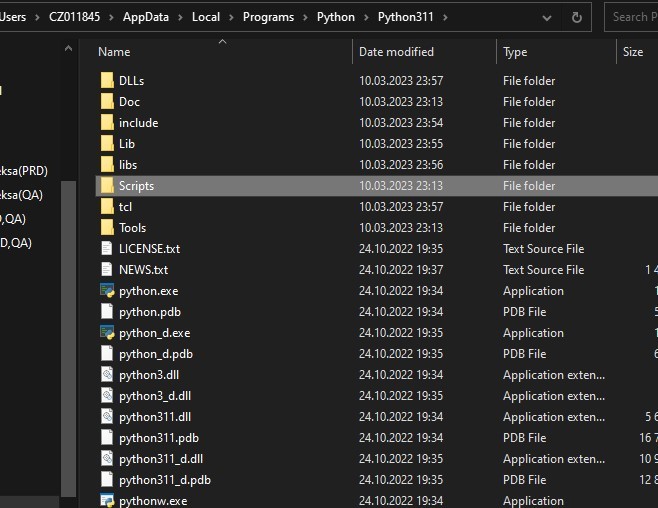Select the Tools folder icon

coord(107,227)
